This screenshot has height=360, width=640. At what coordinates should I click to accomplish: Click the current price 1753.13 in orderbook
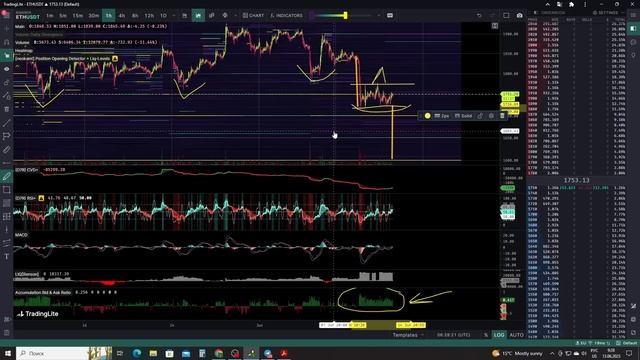click(576, 180)
